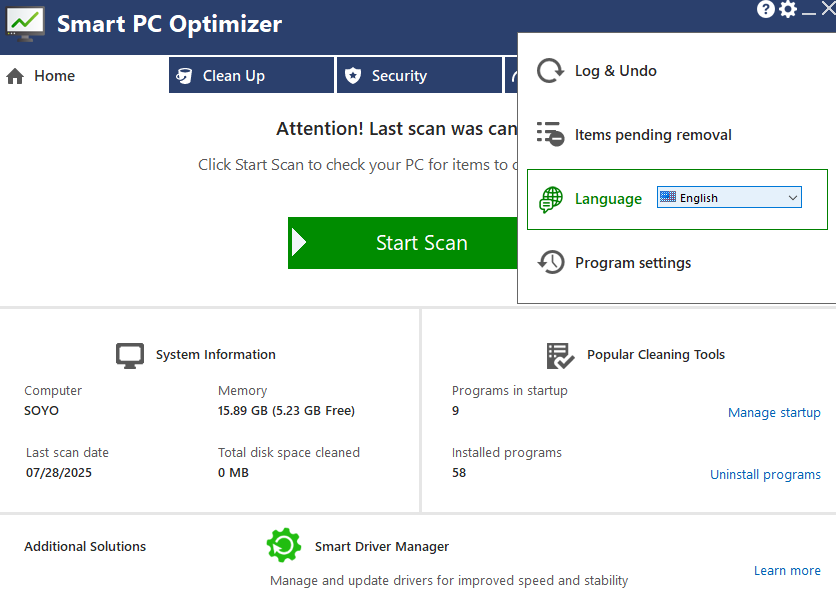Click the Items pending removal list icon
Image resolution: width=836 pixels, height=604 pixels.
pyautogui.click(x=550, y=134)
